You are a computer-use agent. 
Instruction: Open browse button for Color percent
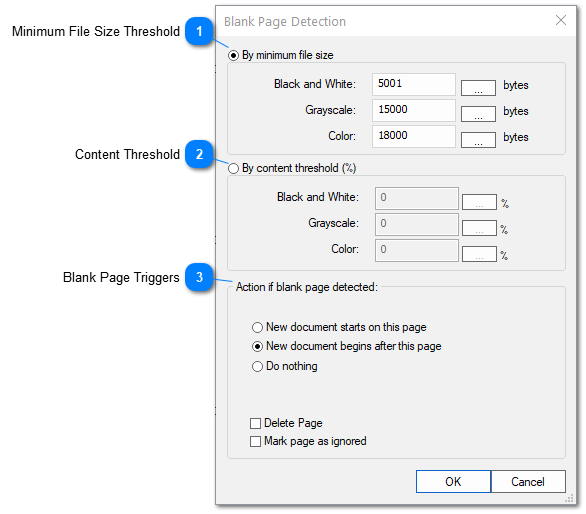click(479, 254)
